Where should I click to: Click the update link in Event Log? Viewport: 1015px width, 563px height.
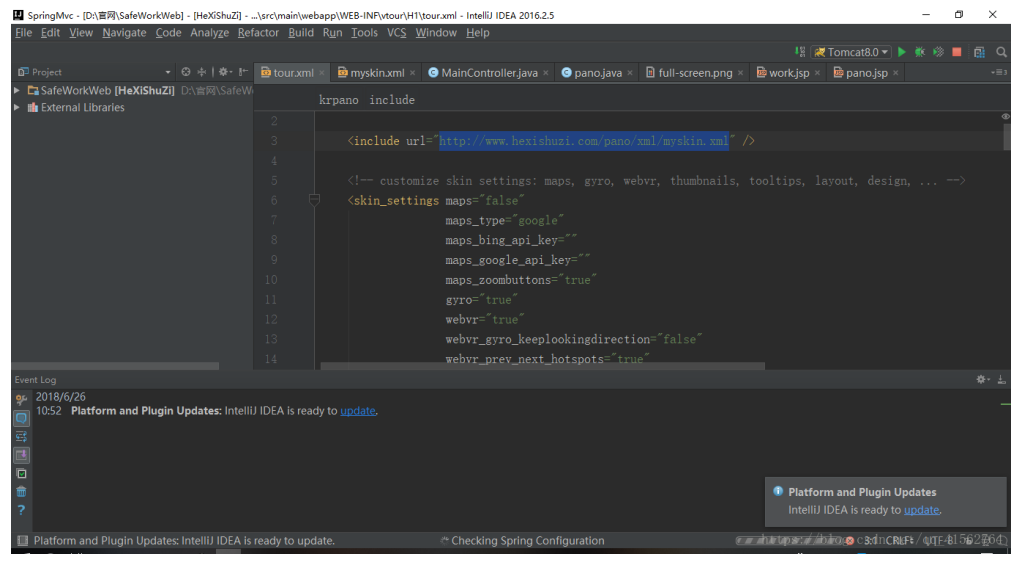coord(357,411)
